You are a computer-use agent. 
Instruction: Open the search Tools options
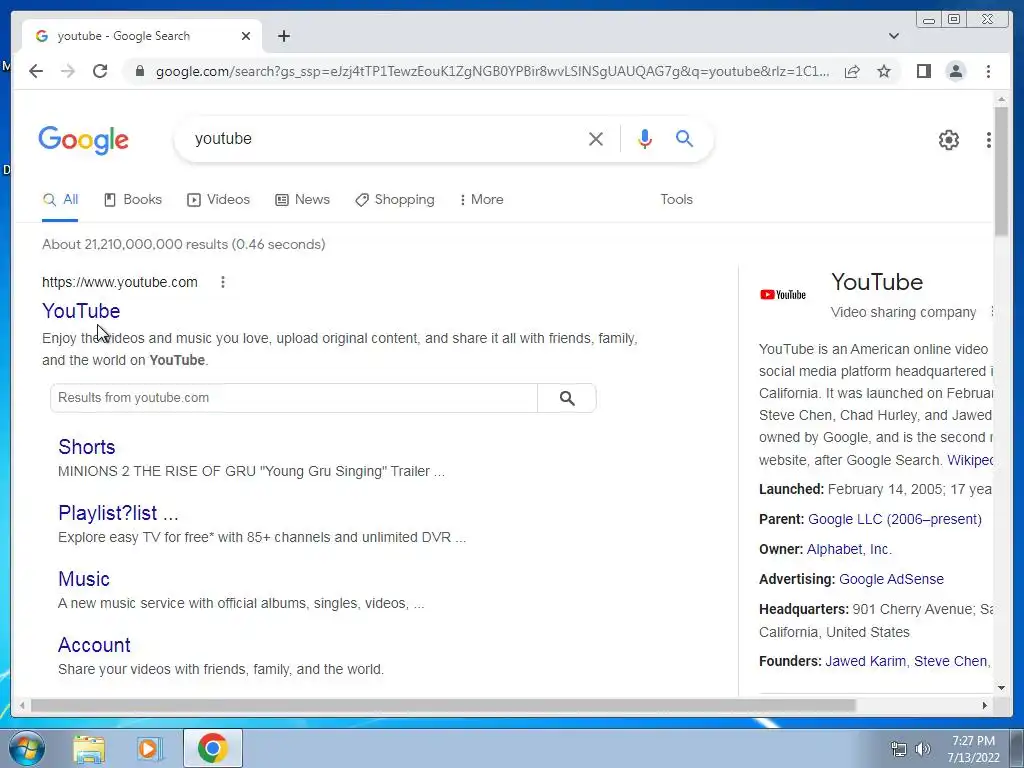point(677,200)
